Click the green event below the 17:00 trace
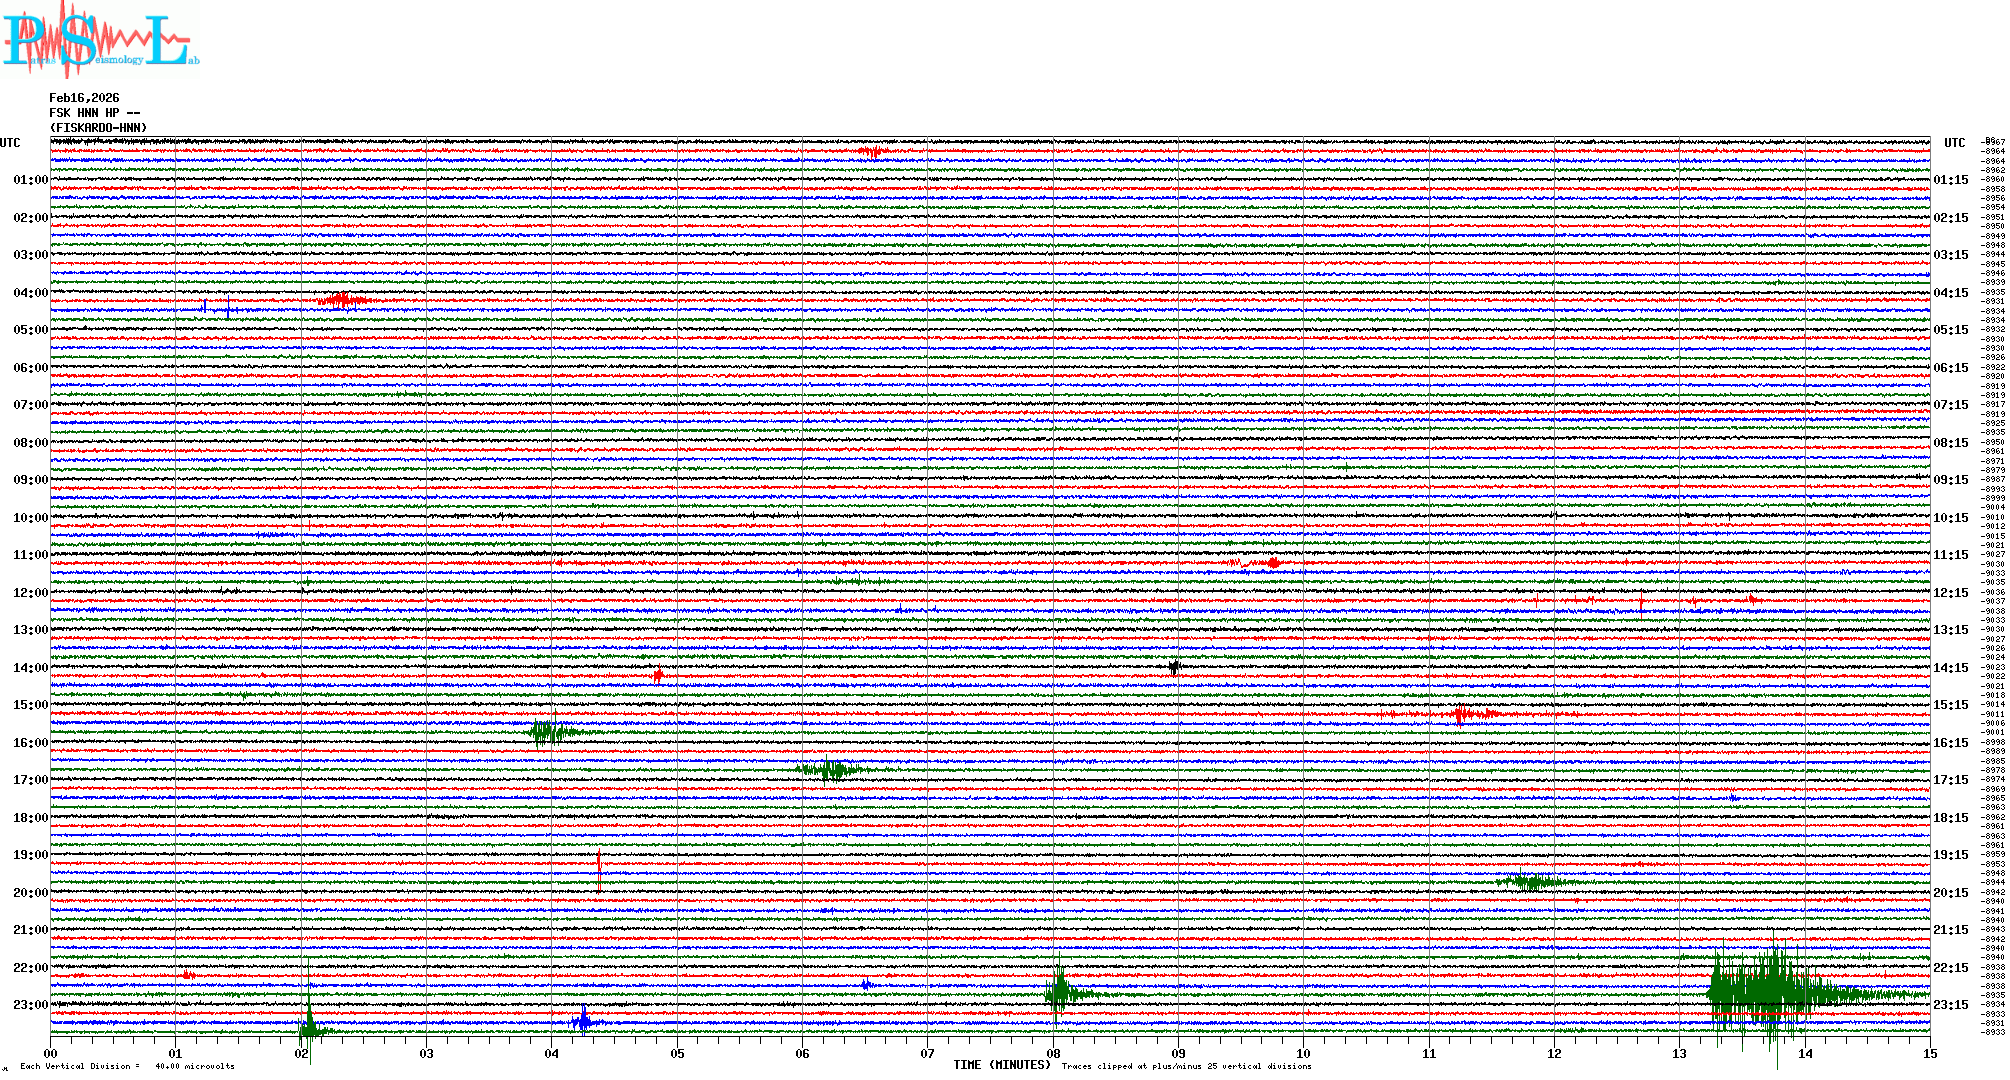This screenshot has width=2010, height=1080. click(x=830, y=769)
